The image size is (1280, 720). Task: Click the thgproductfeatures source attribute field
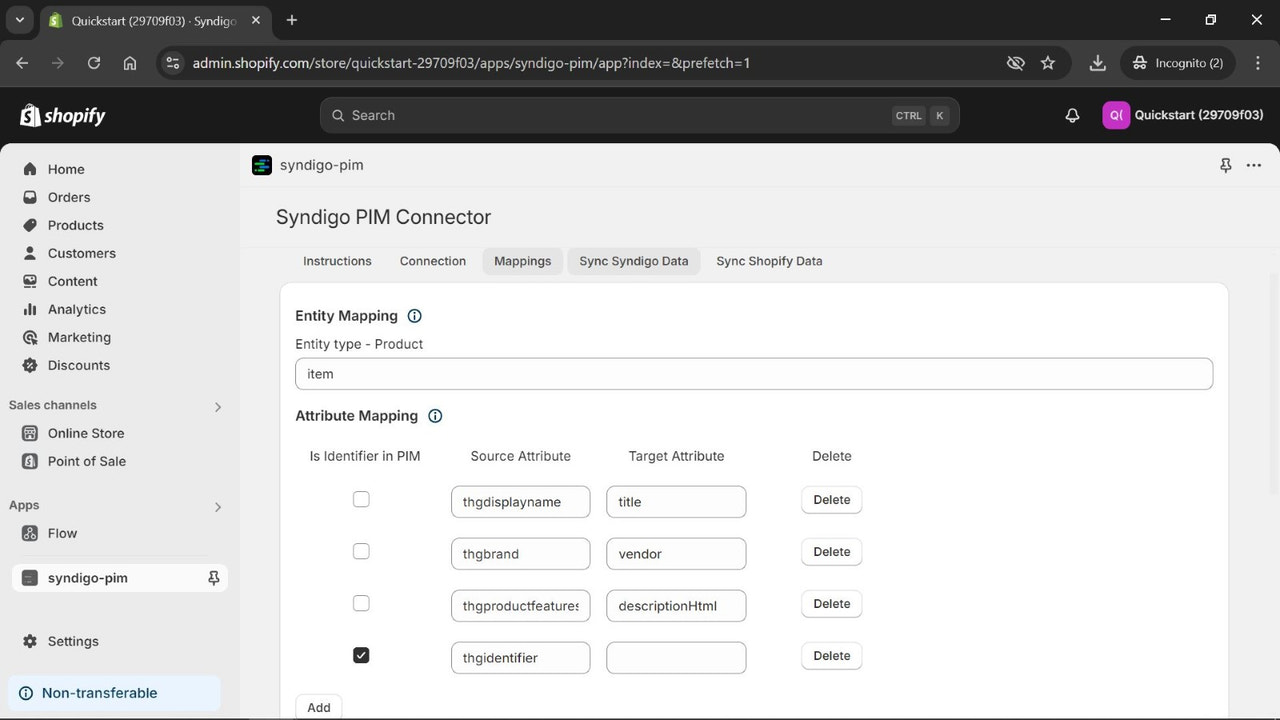tap(521, 606)
